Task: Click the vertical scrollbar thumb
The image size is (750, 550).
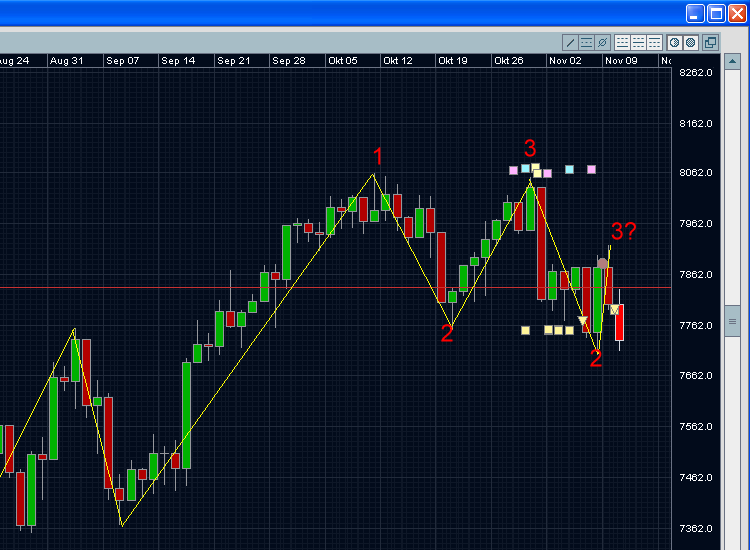Action: (732, 321)
